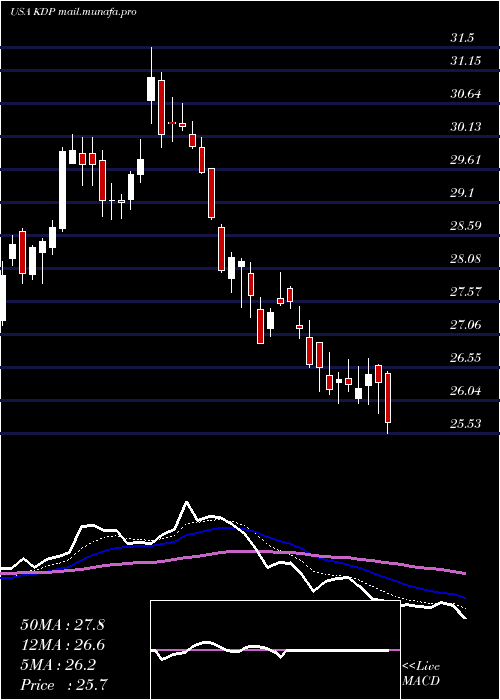
Task: Click the 30.64 price axis label
Action: 466,94
